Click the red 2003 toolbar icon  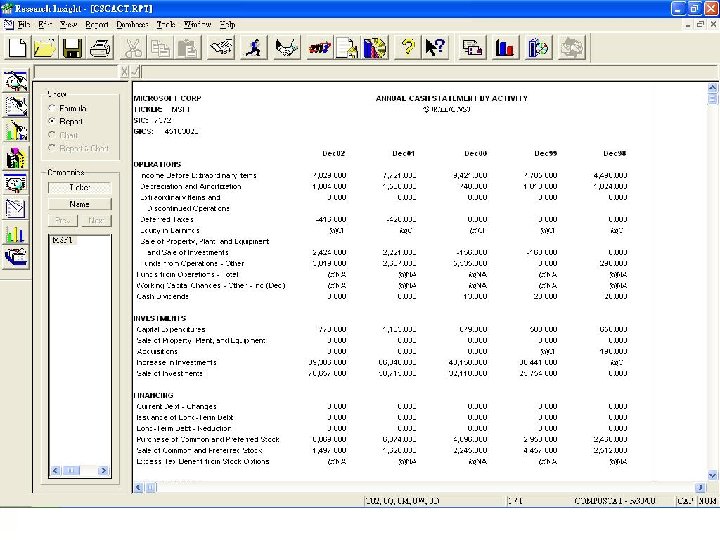[x=320, y=48]
